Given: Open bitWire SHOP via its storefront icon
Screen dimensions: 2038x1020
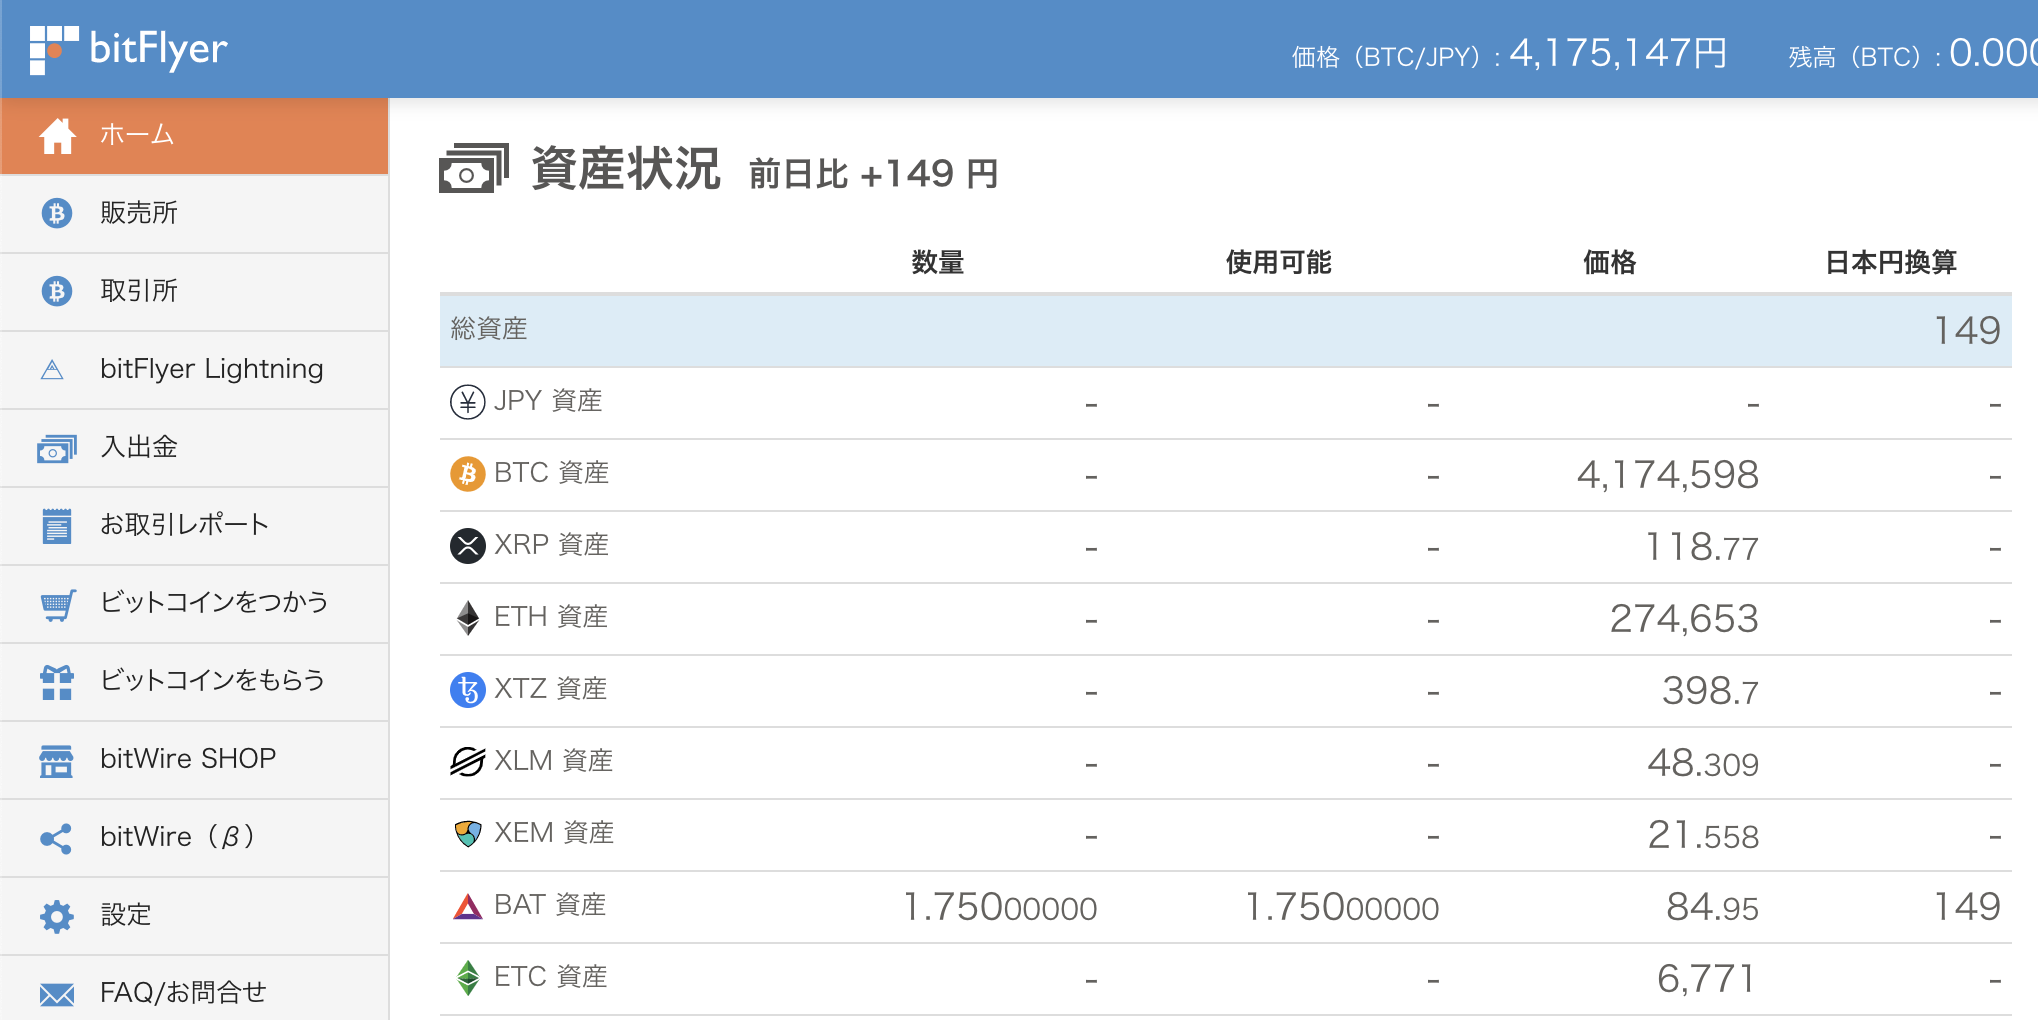Looking at the screenshot, I should pos(57,759).
